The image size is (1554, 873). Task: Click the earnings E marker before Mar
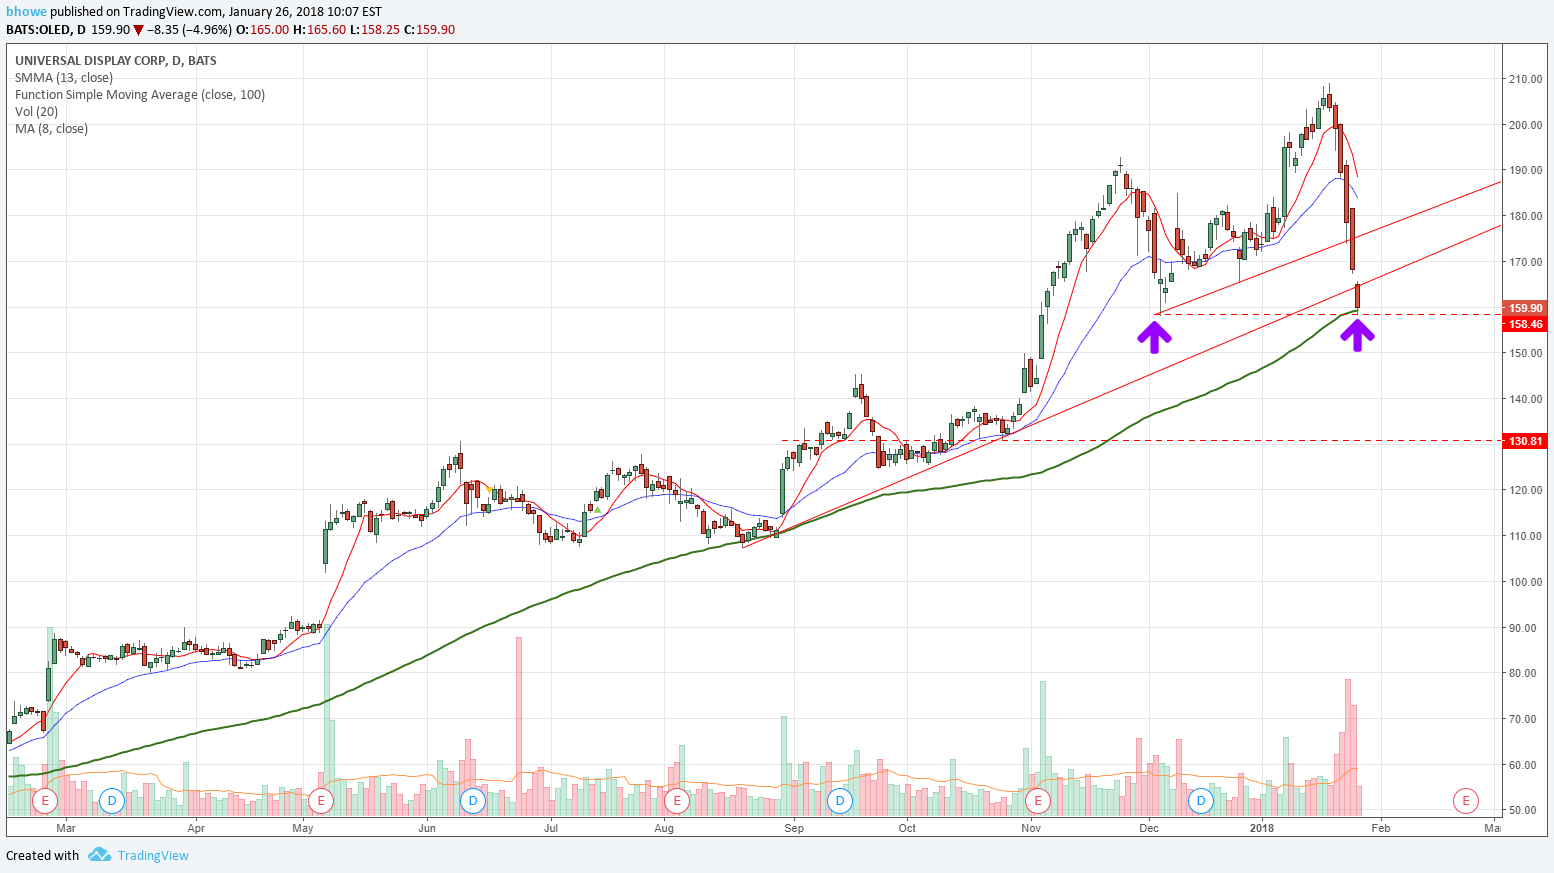(x=44, y=800)
